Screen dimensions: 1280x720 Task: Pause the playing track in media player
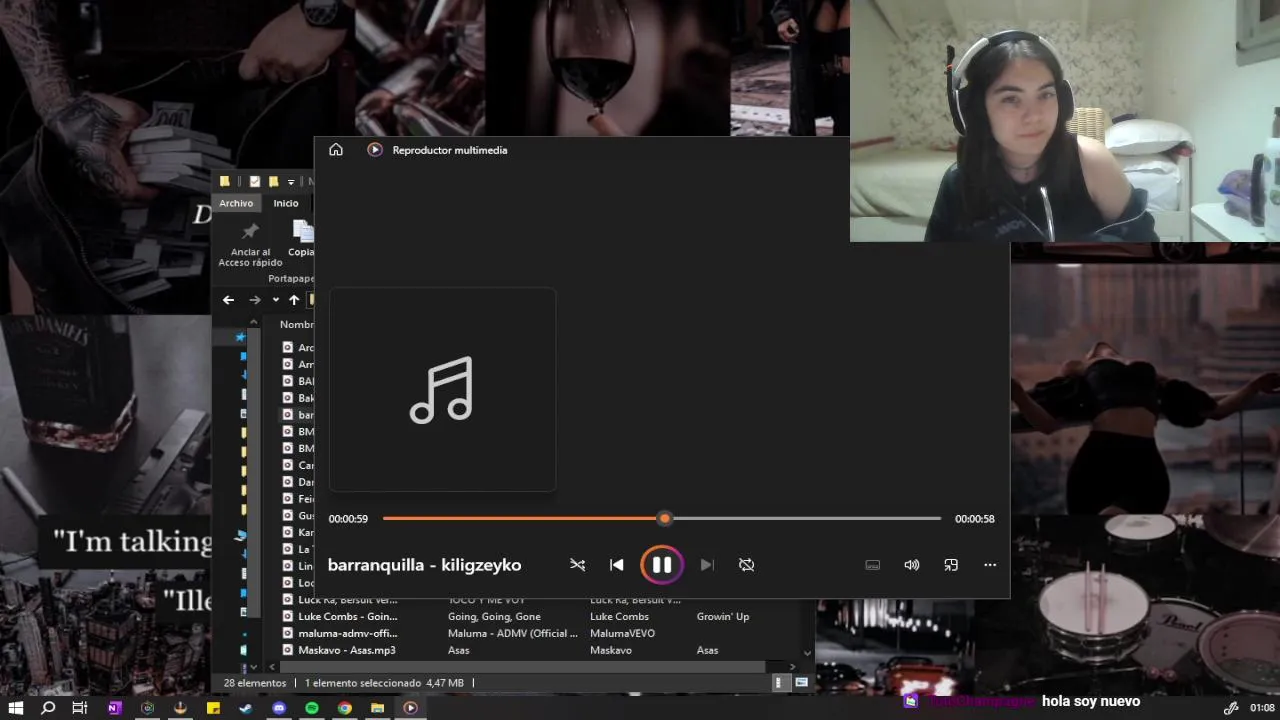pos(662,565)
